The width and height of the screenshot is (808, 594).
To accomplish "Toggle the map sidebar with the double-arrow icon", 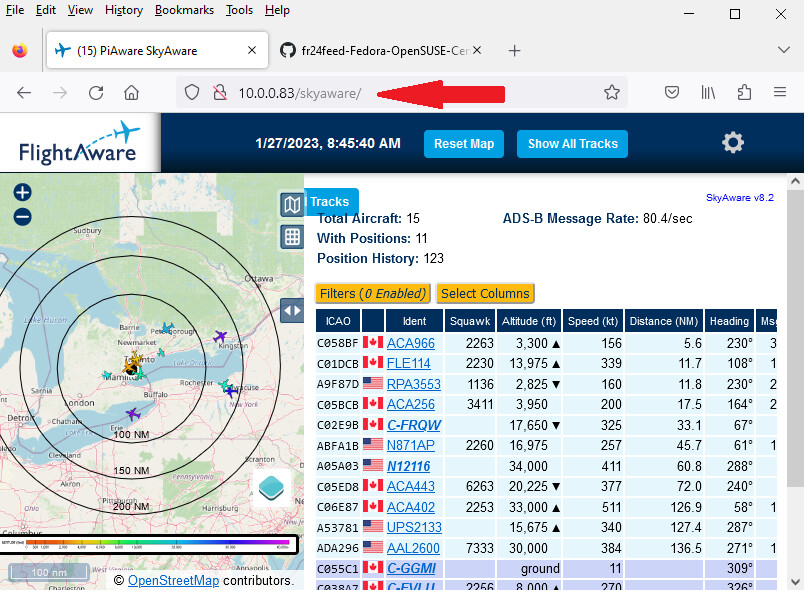I will pyautogui.click(x=292, y=311).
